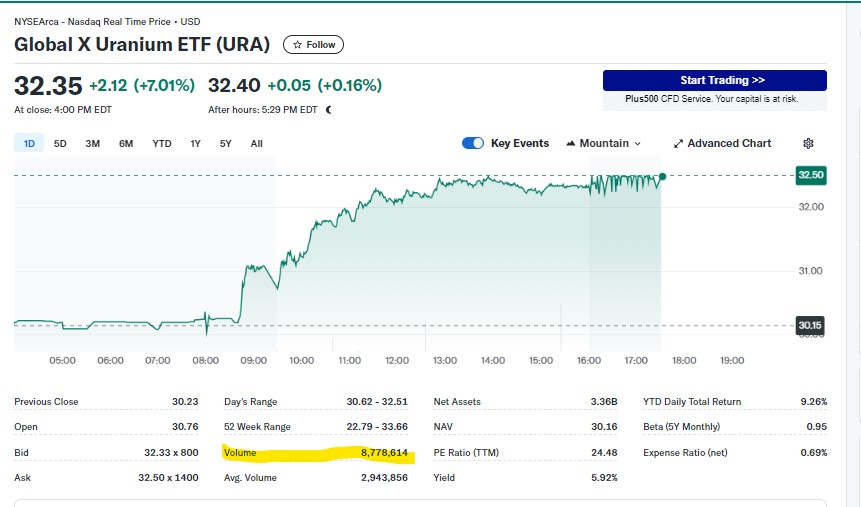Toggle the Key Events switch
The width and height of the screenshot is (861, 507).
coord(473,143)
